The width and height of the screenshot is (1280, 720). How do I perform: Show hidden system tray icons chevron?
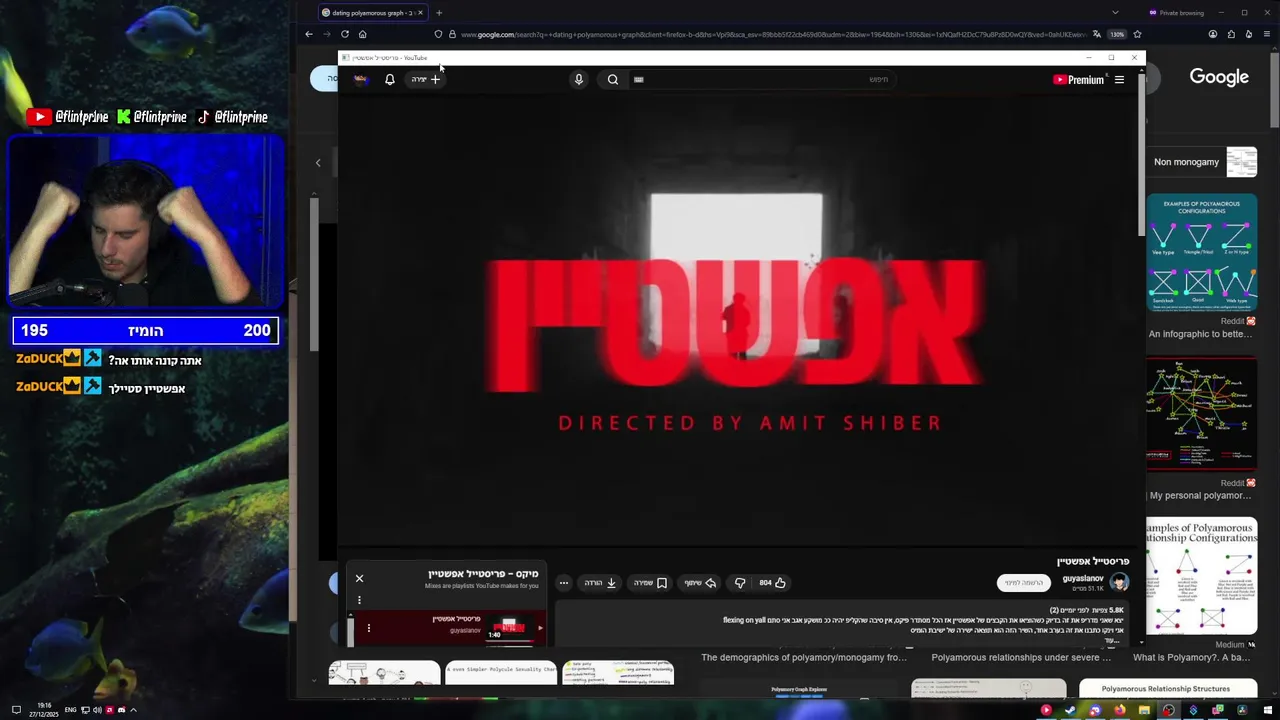pos(133,710)
